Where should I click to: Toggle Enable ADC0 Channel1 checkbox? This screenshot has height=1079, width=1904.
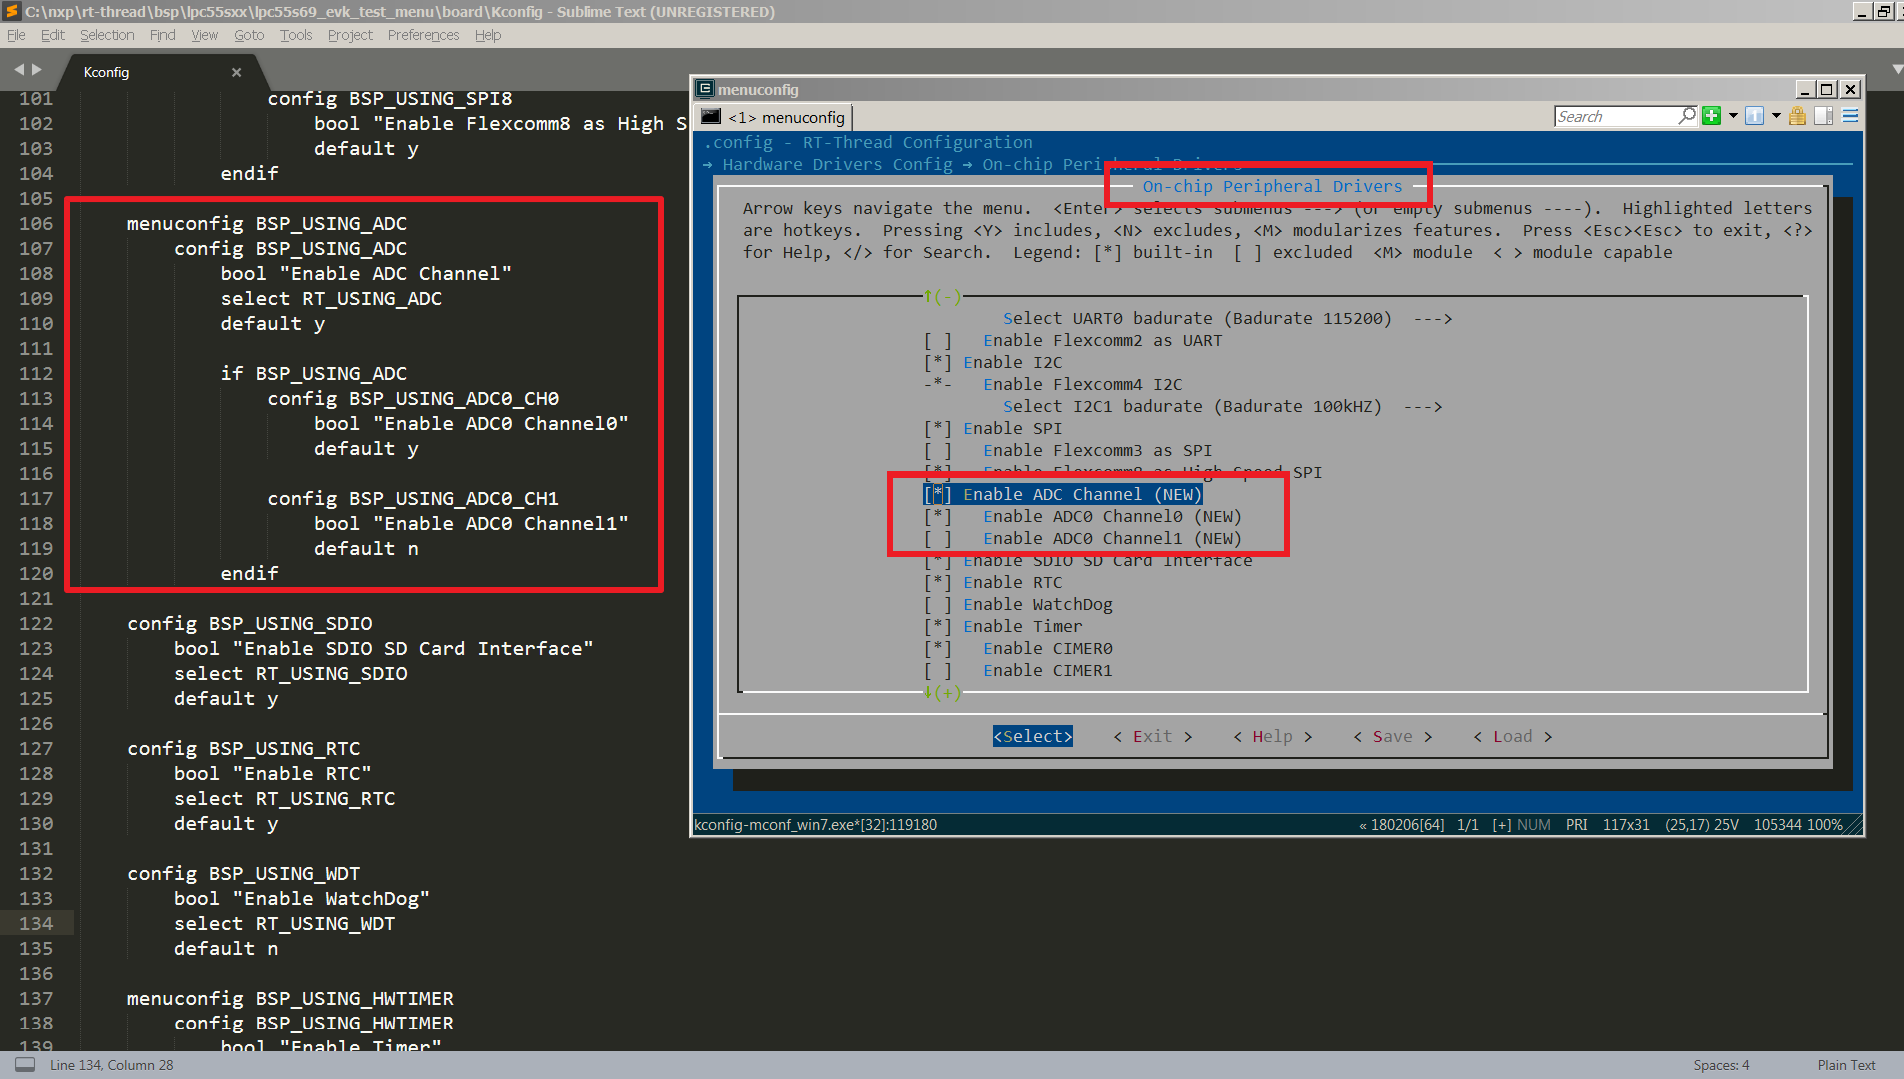click(x=937, y=538)
